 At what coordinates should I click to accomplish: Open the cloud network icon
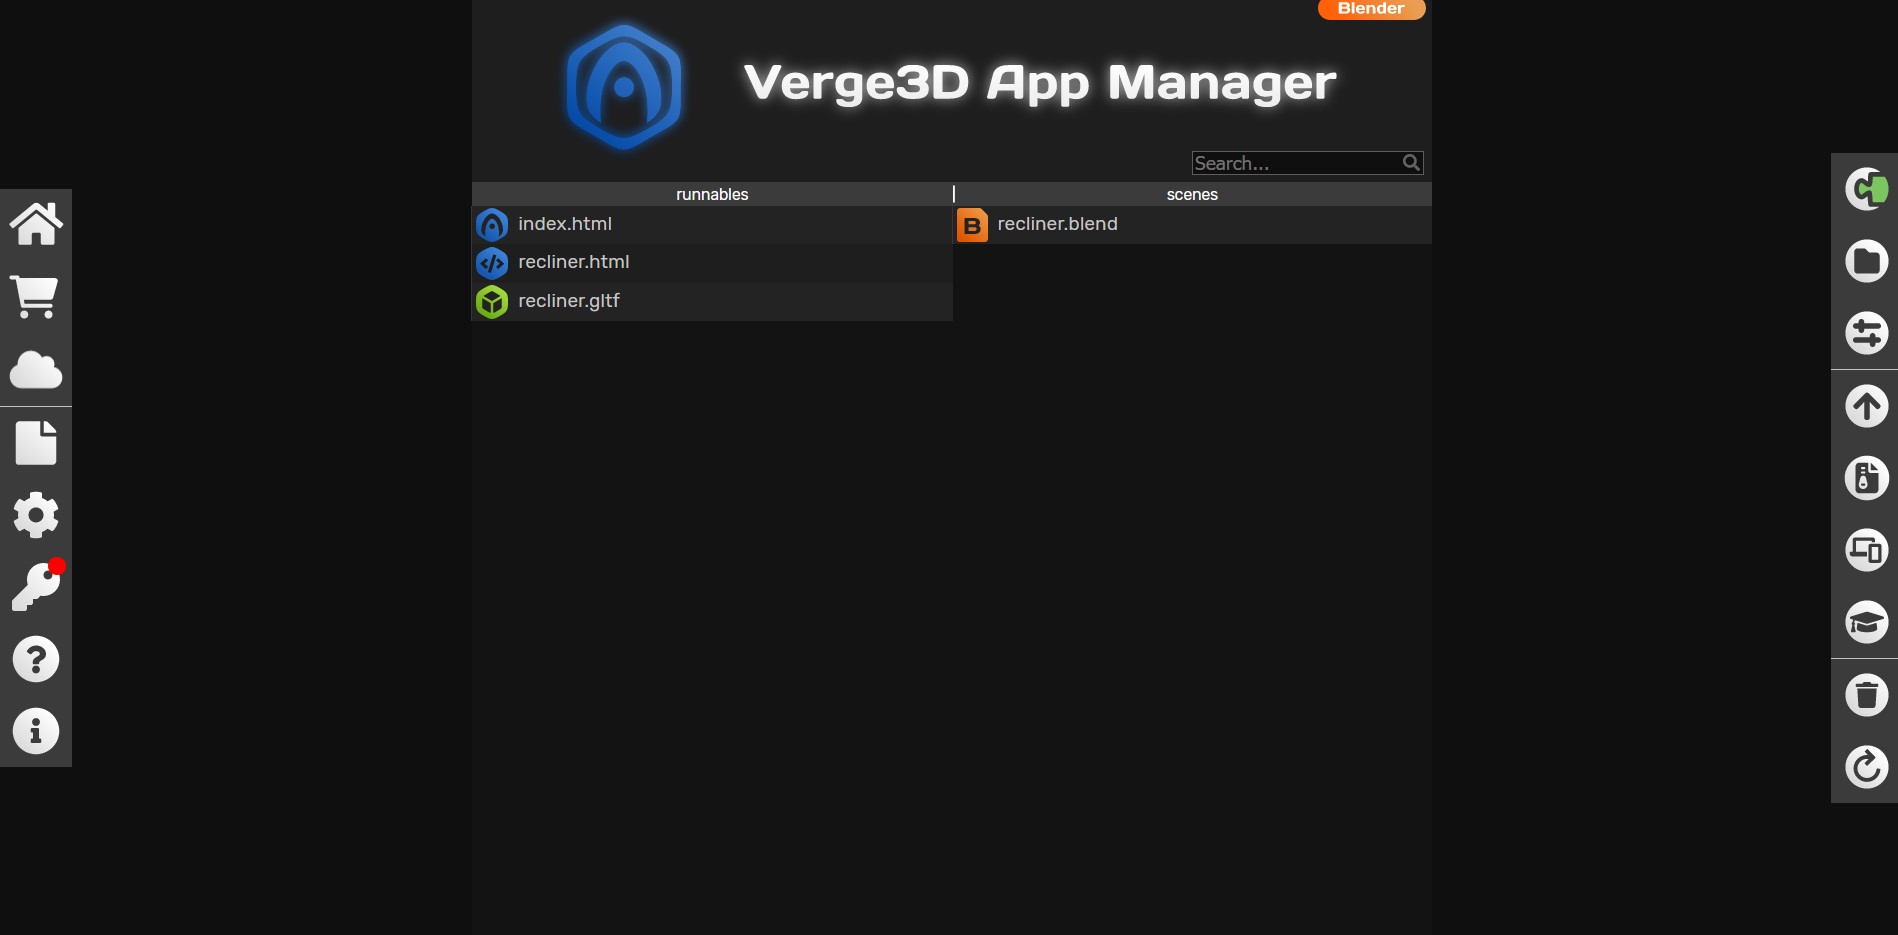[x=36, y=370]
